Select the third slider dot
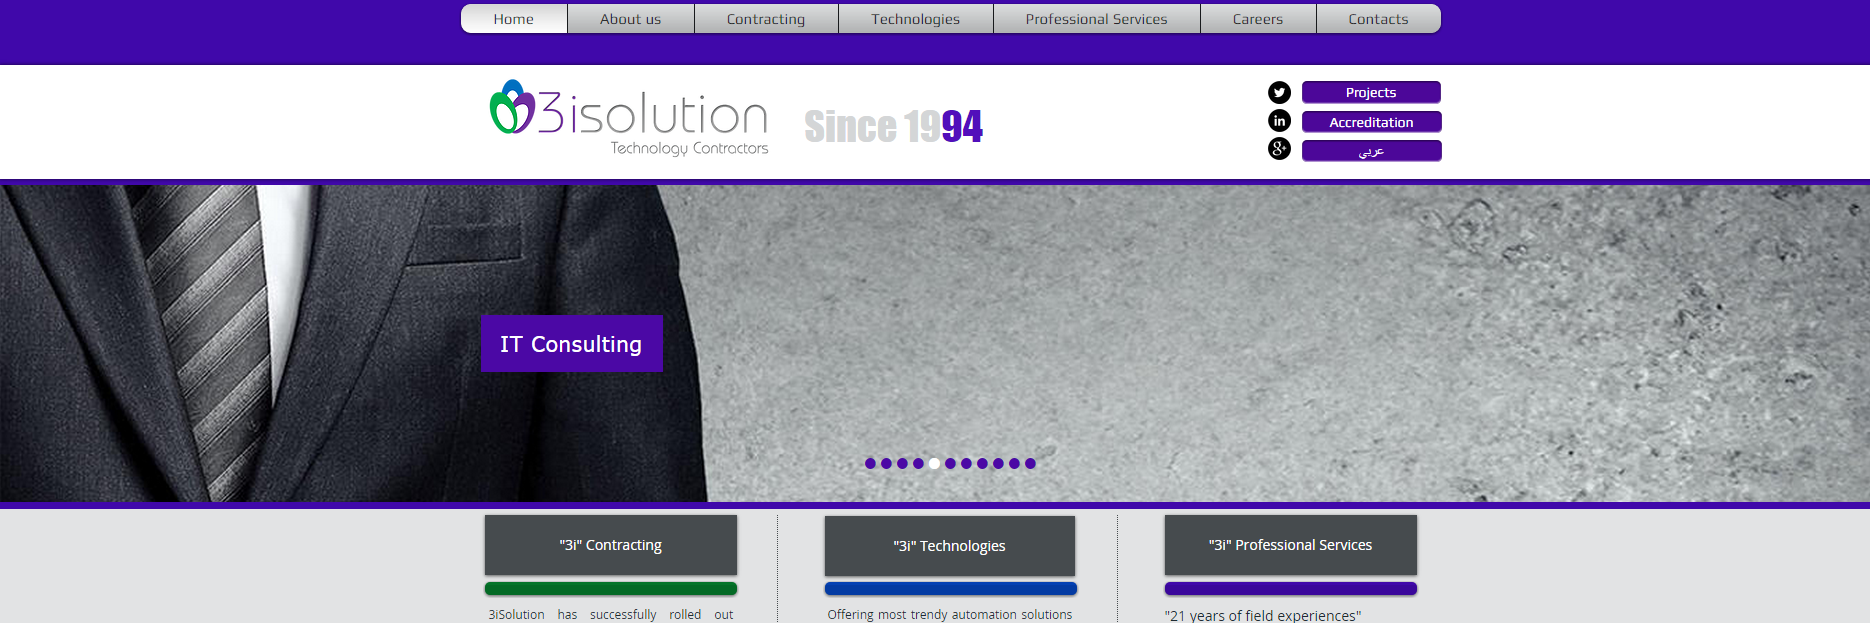Viewport: 1870px width, 623px height. (x=902, y=463)
